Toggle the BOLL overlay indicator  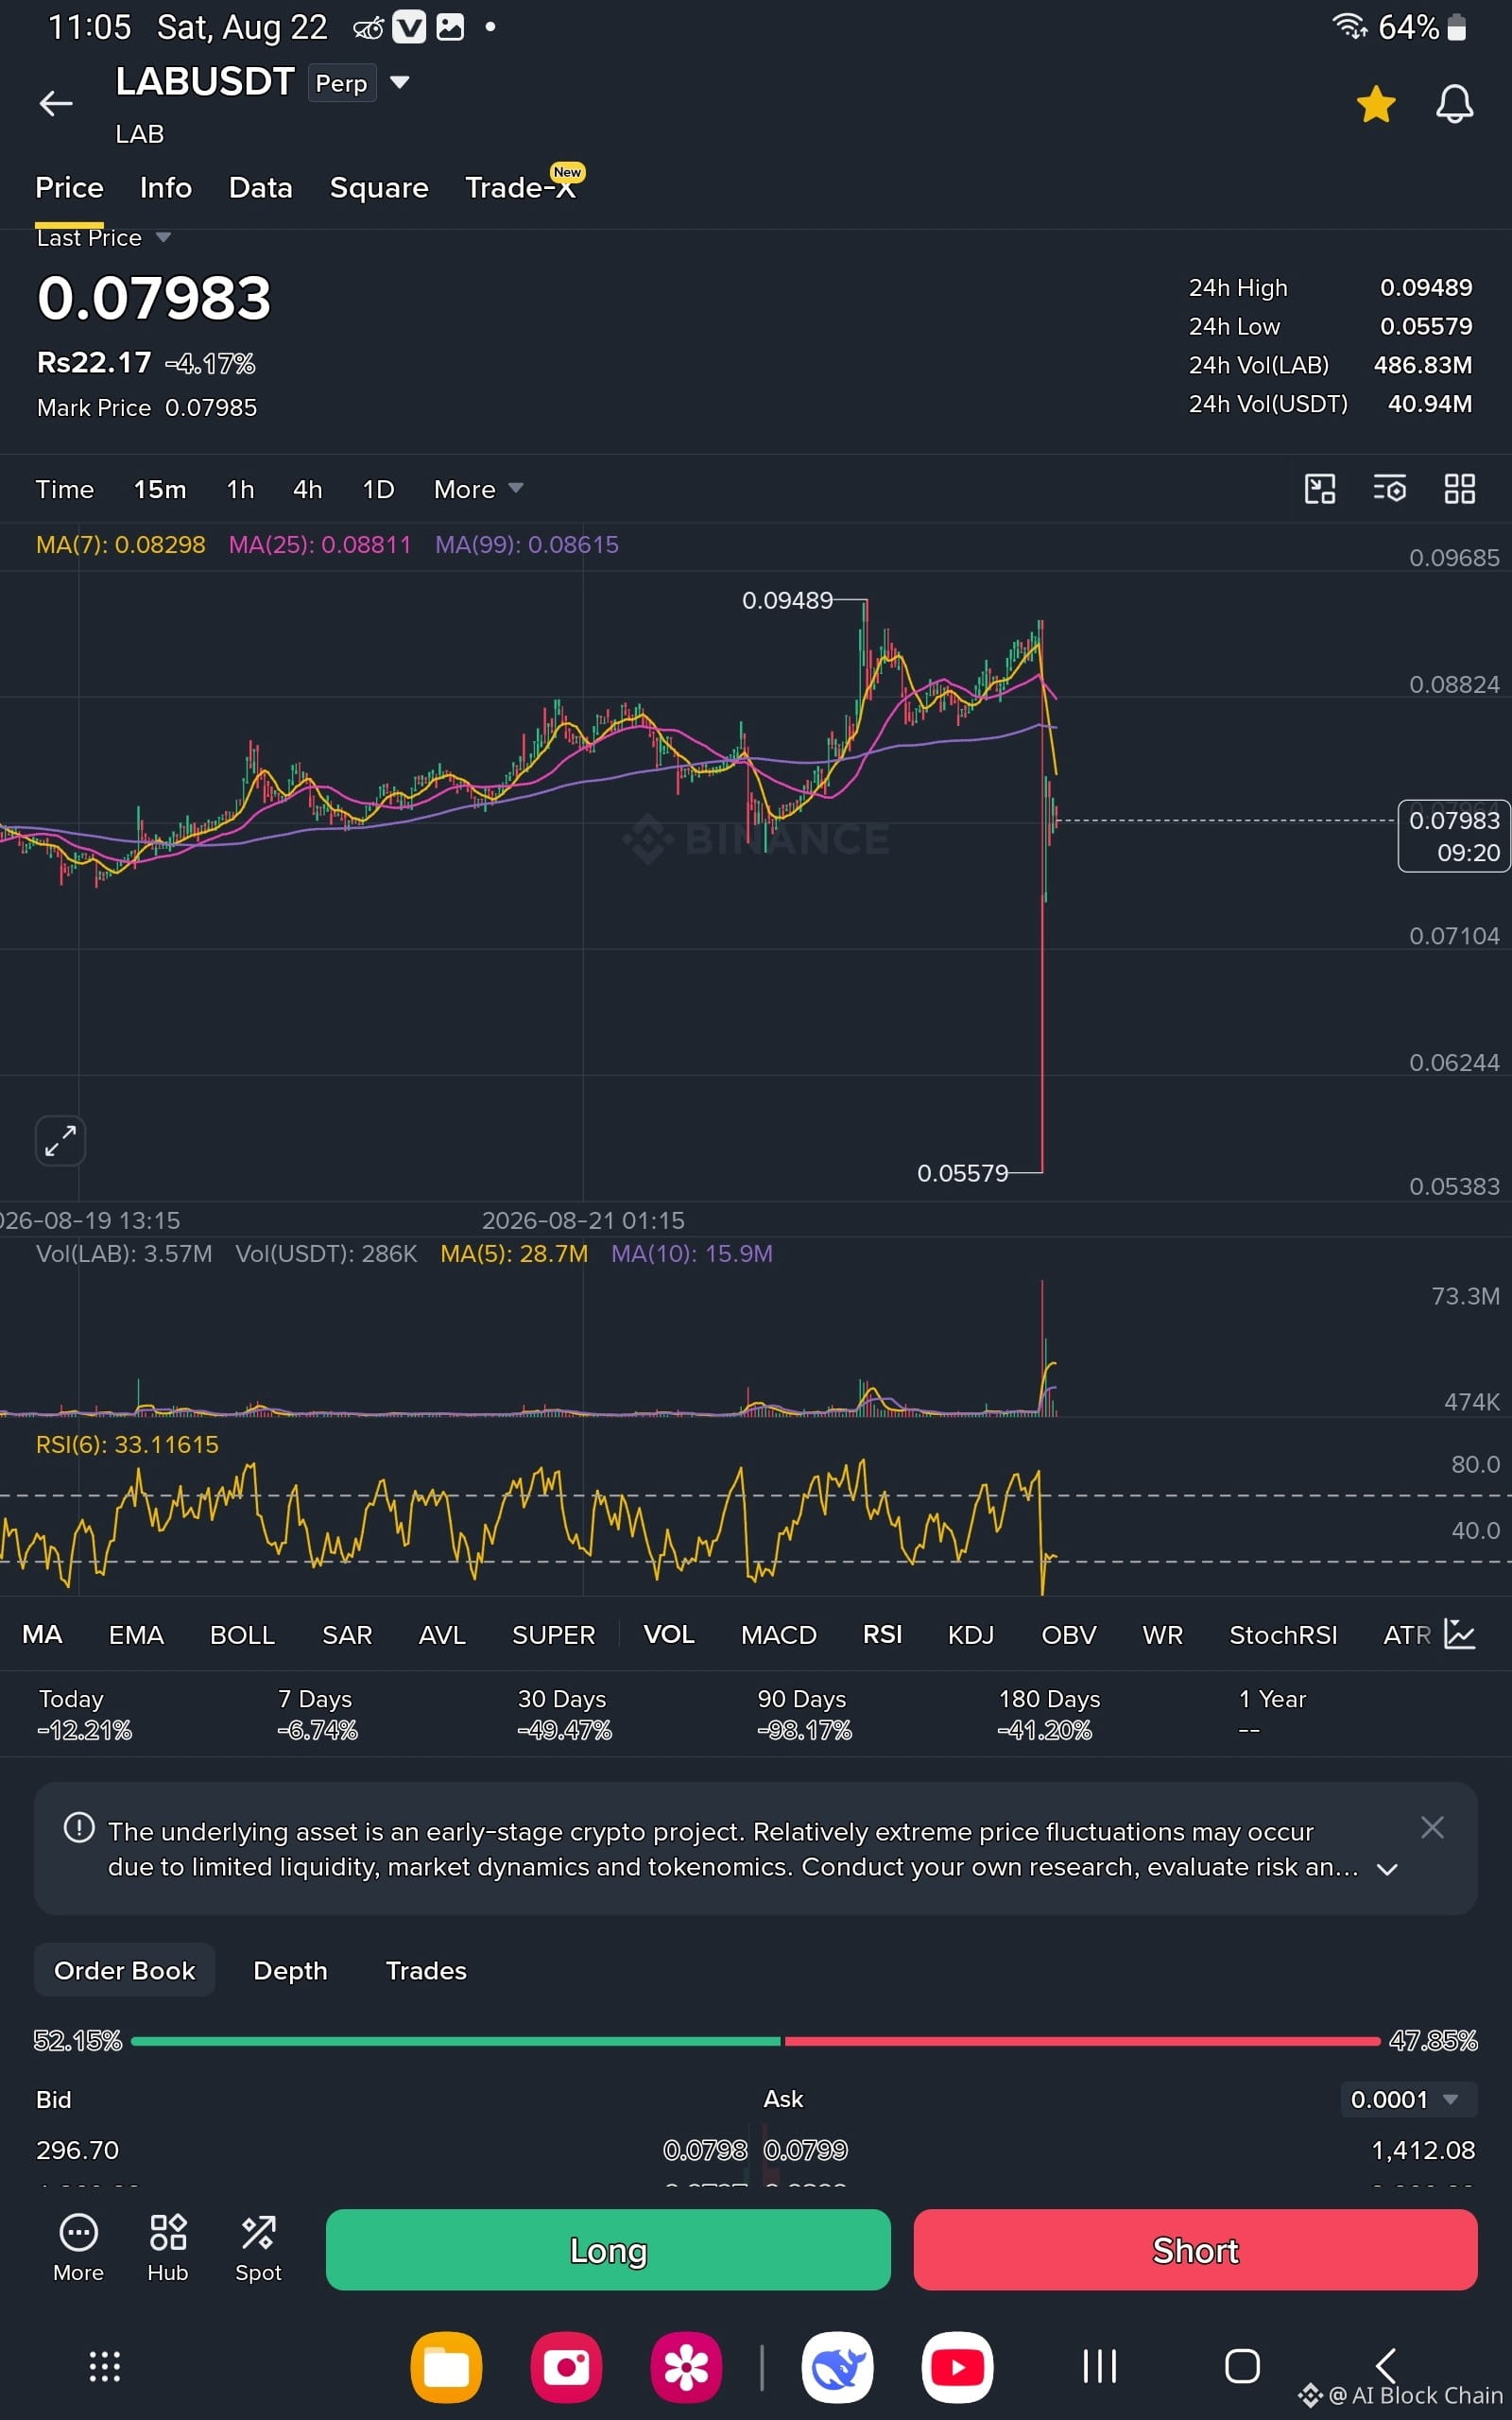242,1635
